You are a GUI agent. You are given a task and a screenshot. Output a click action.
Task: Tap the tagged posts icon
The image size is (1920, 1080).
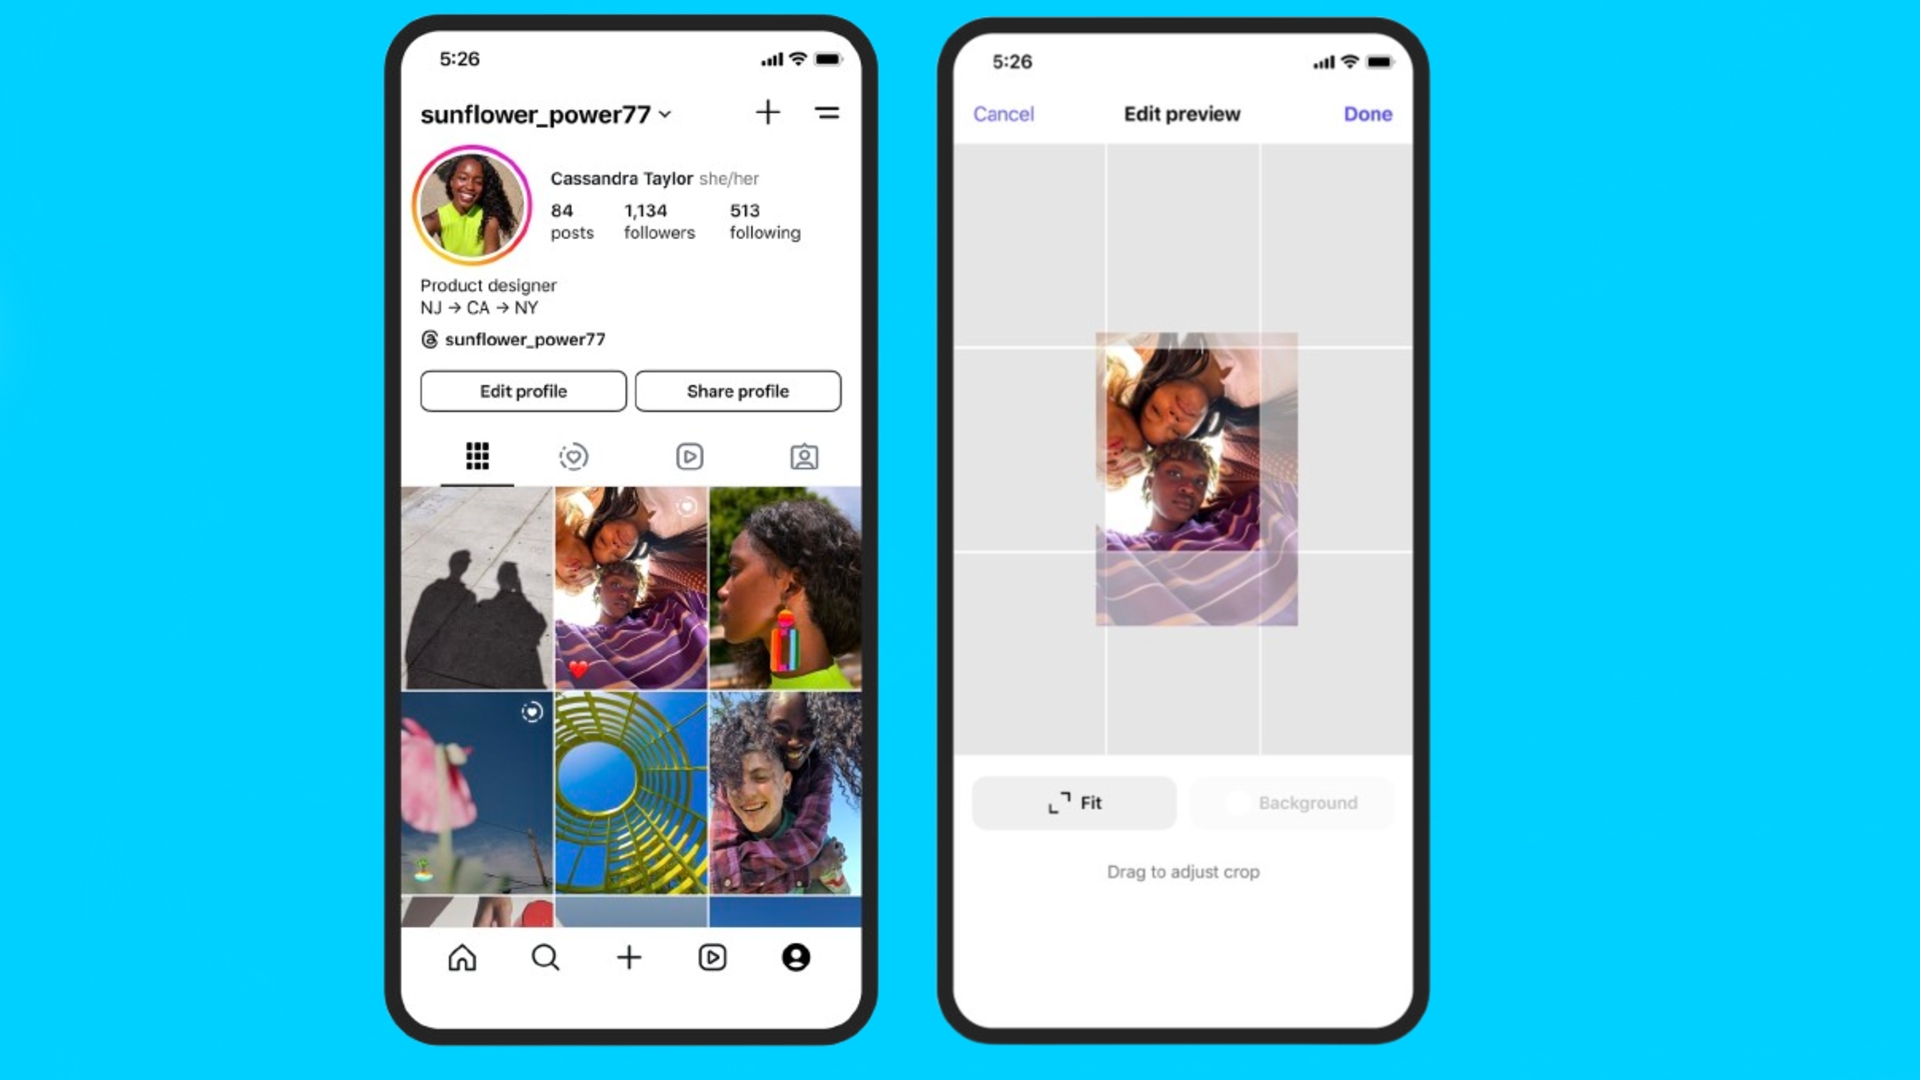[x=804, y=456]
